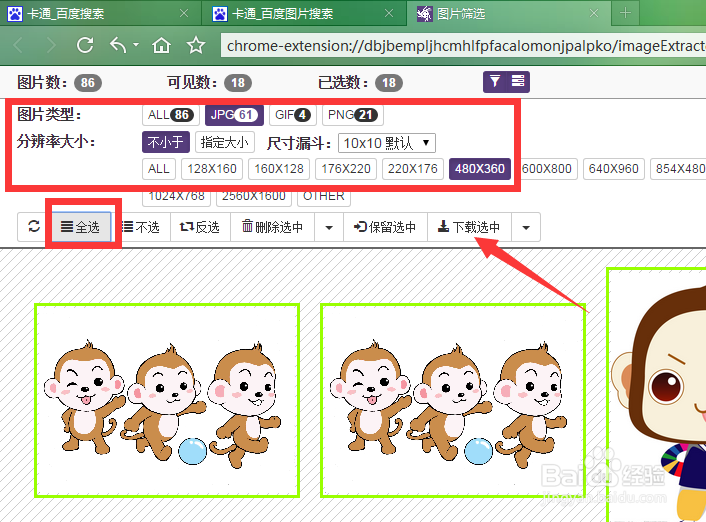Filter image type JPG 61

[234, 115]
